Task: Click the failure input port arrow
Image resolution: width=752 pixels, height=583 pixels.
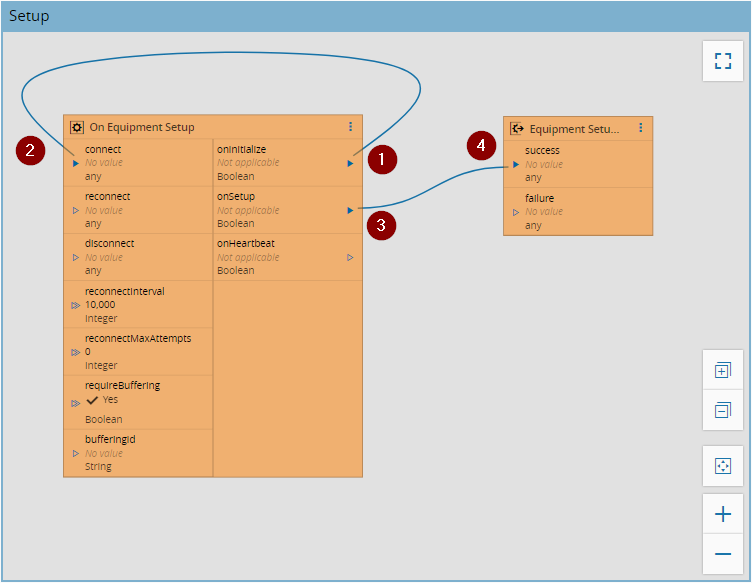Action: click(x=516, y=212)
